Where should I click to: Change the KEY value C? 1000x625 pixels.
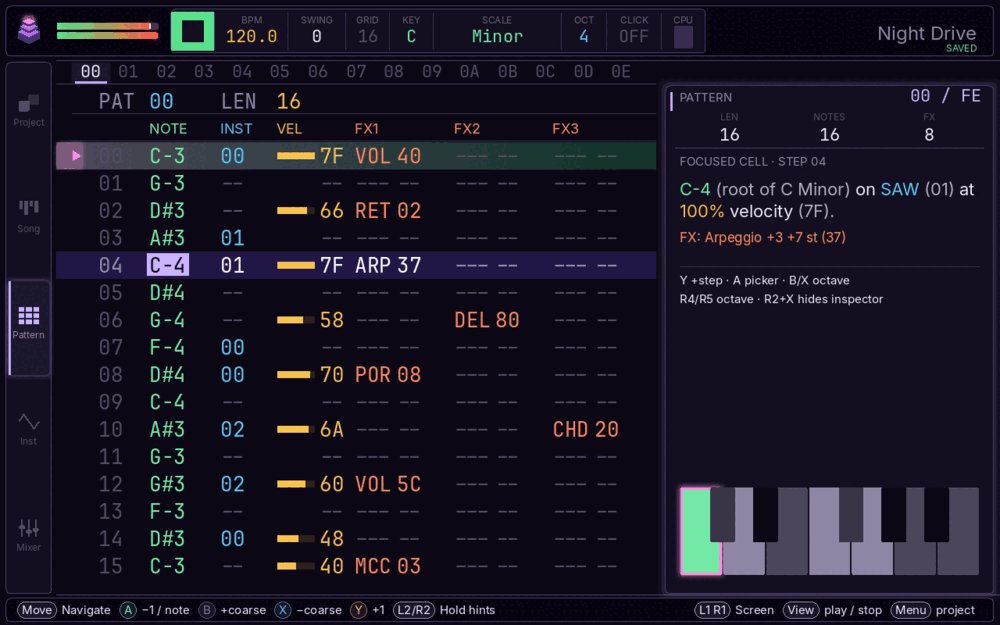tap(411, 36)
